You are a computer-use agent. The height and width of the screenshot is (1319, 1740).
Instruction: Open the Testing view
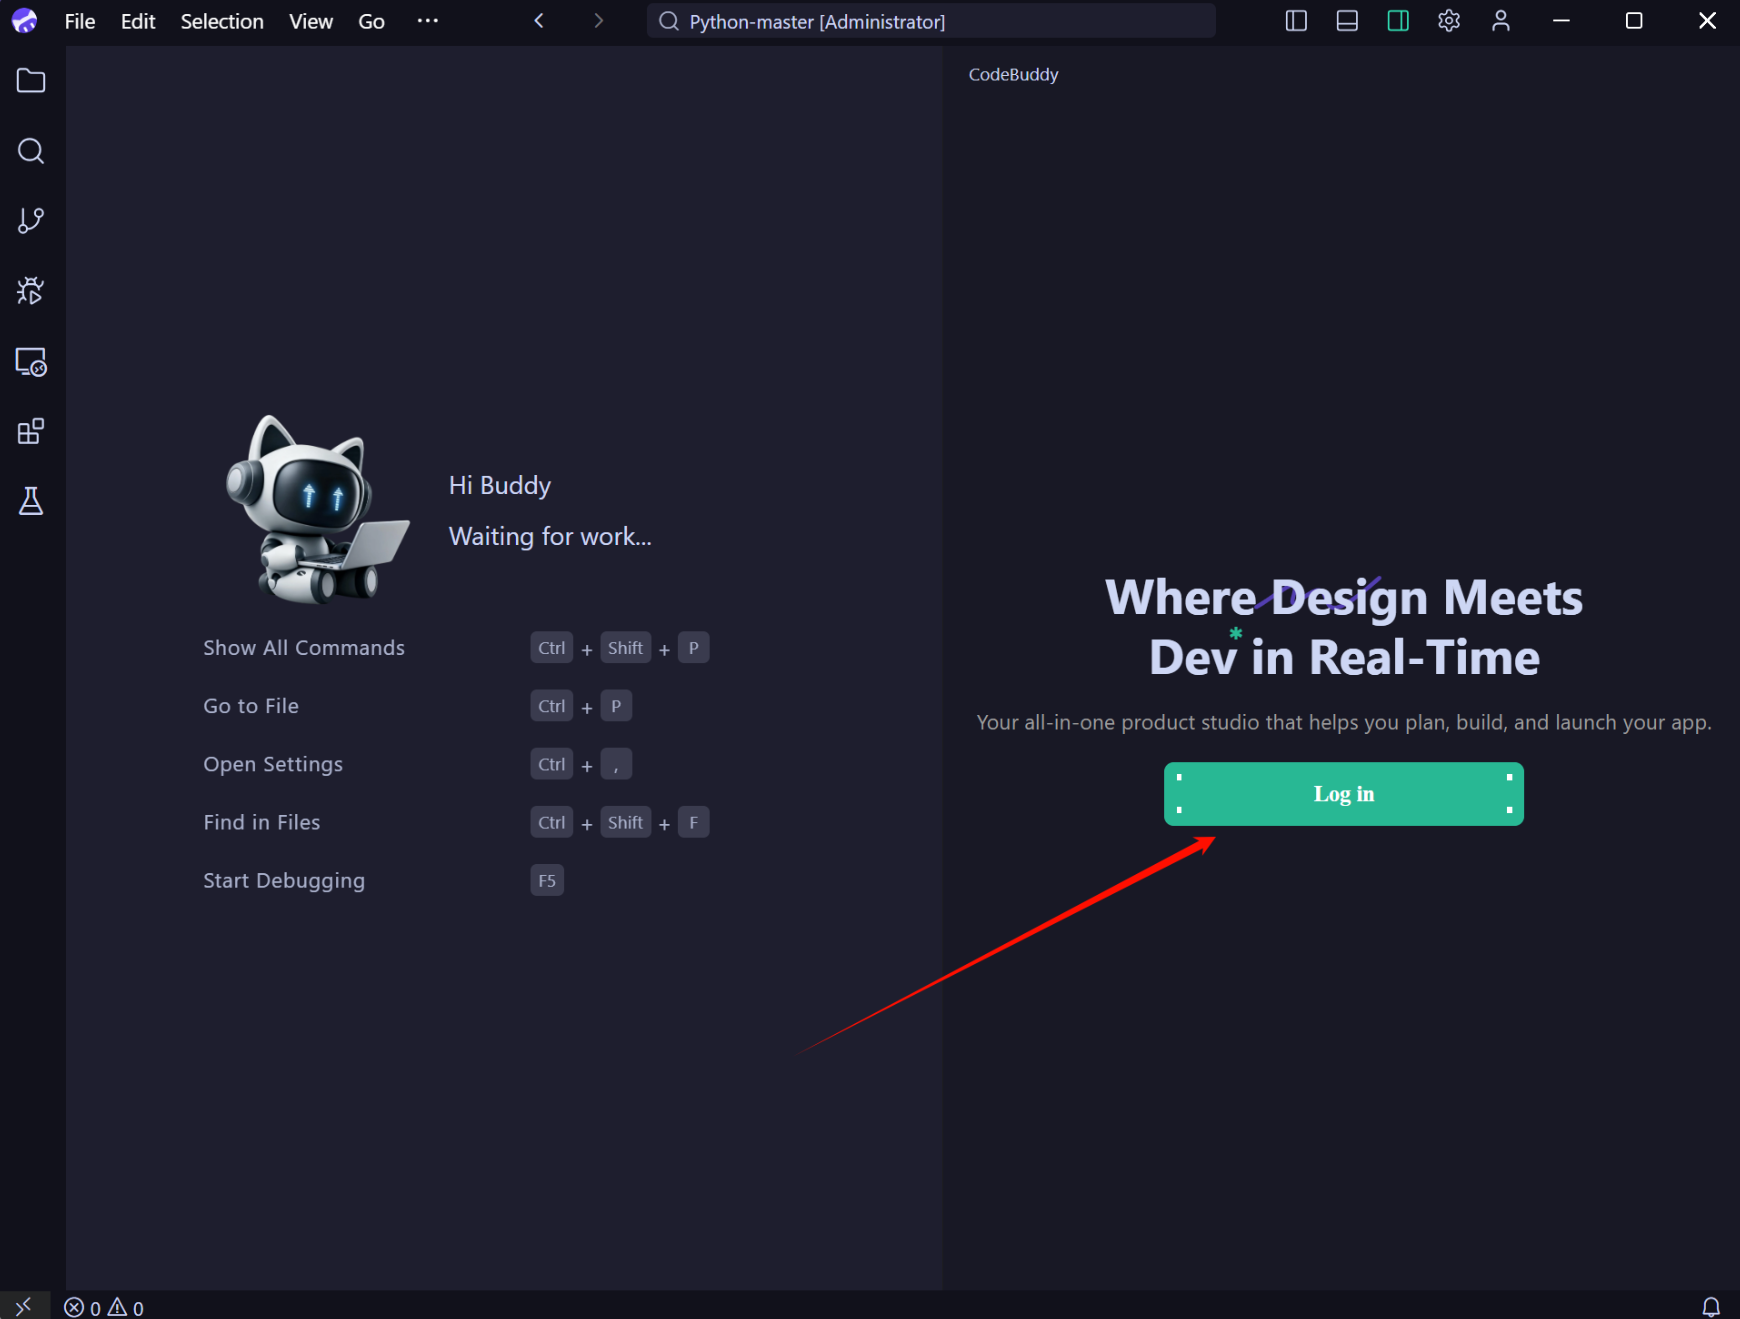(30, 502)
